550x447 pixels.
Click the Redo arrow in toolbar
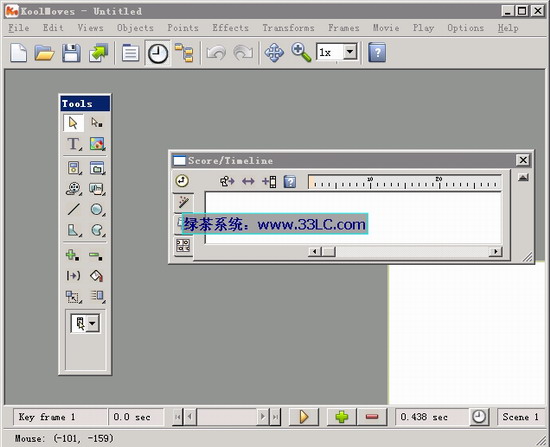(x=243, y=53)
